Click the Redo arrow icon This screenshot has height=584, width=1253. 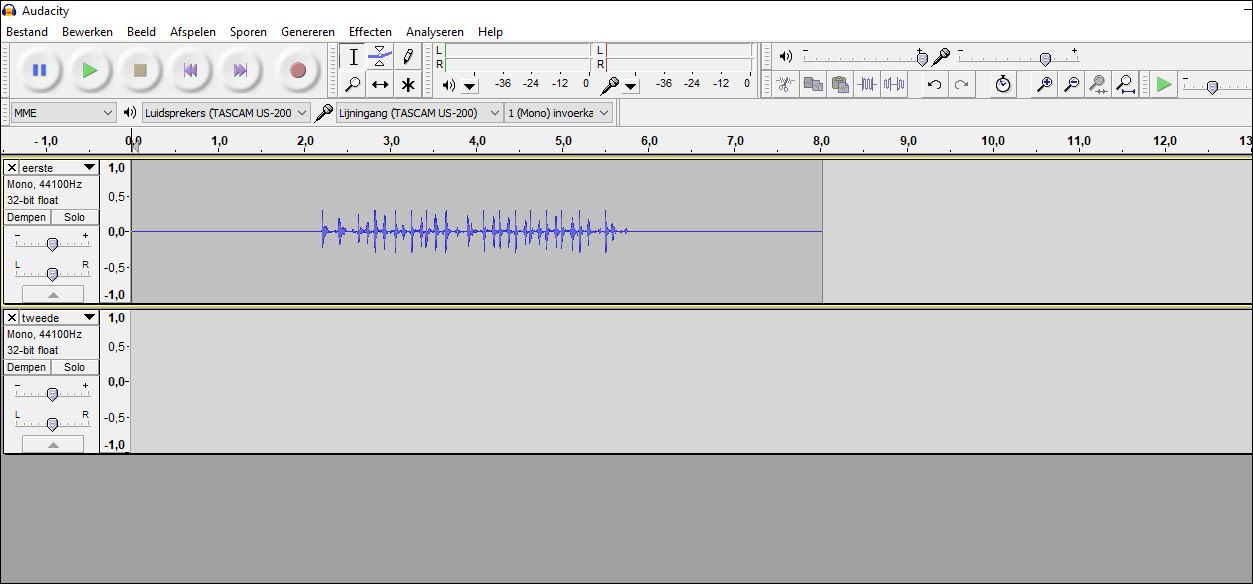(961, 84)
